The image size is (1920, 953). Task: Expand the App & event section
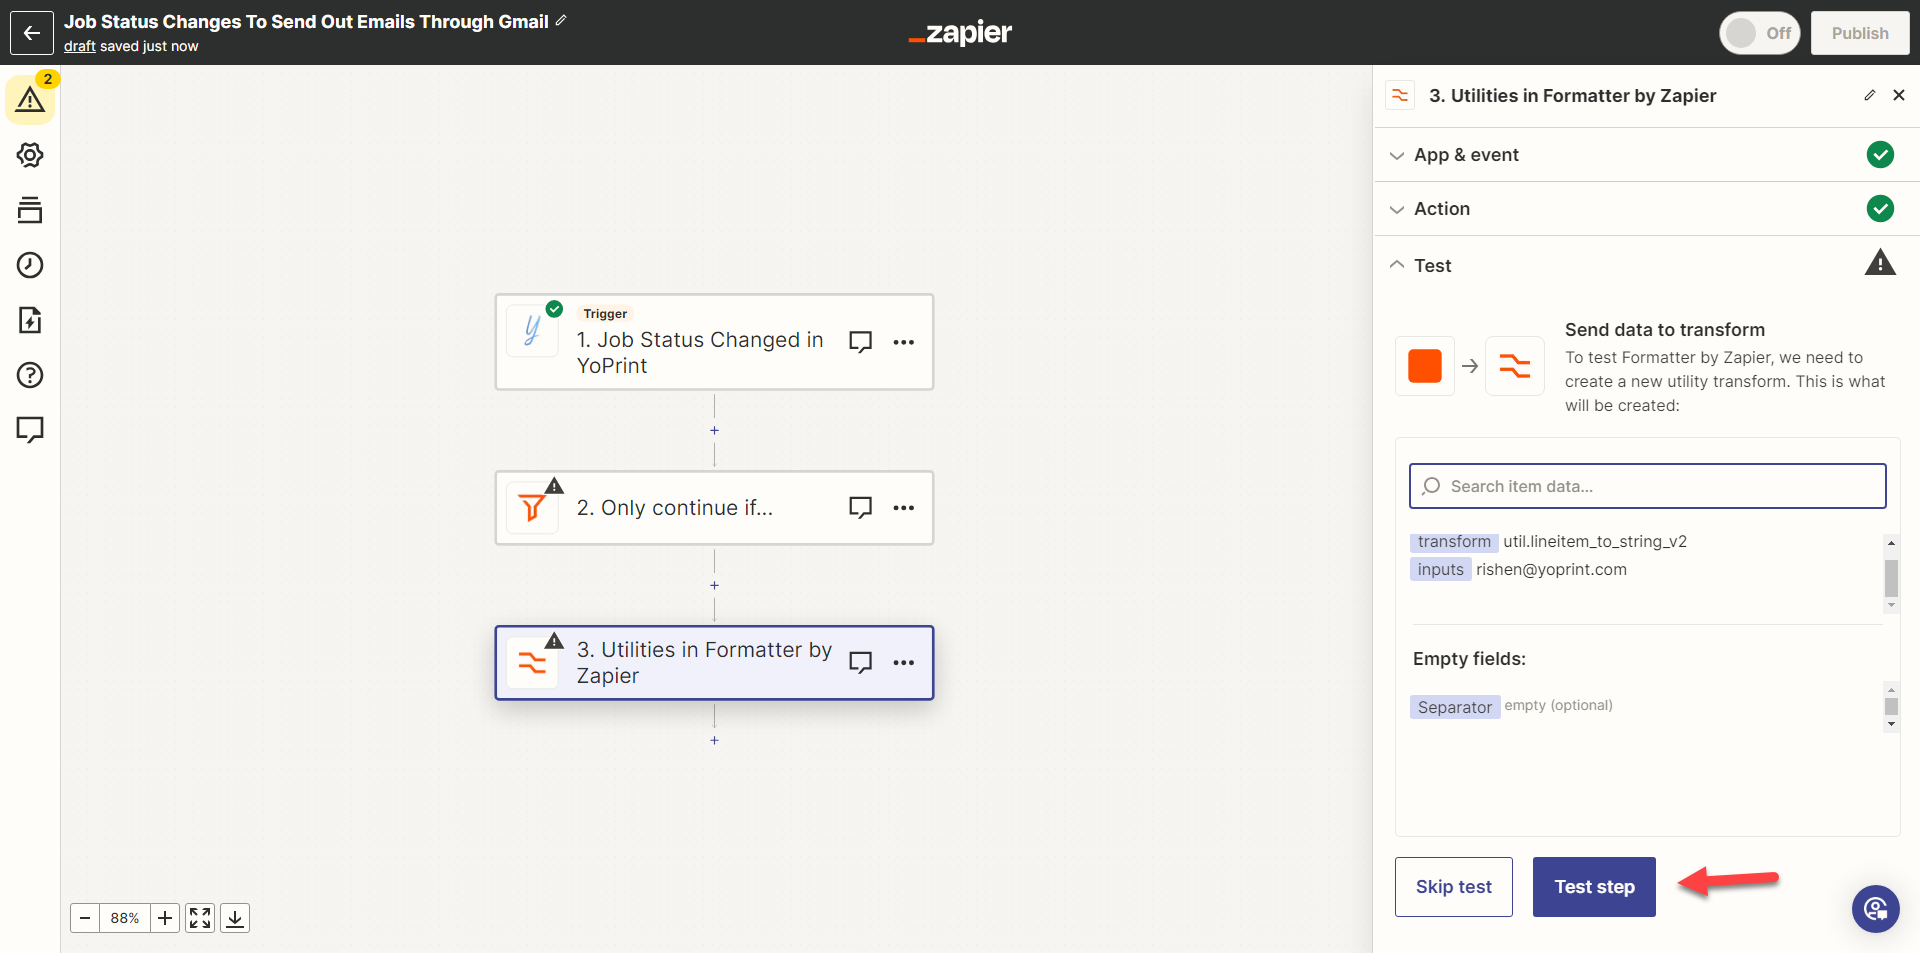point(1646,155)
